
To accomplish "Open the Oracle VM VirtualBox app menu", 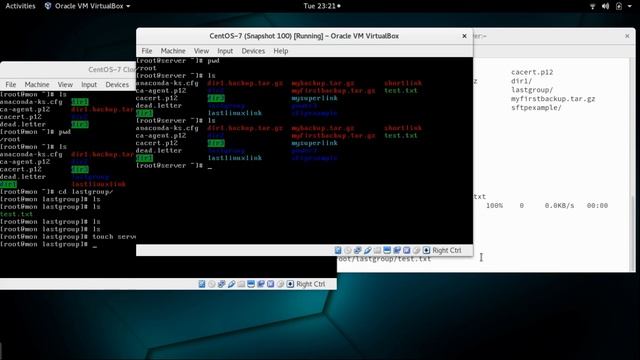I will (87, 6).
